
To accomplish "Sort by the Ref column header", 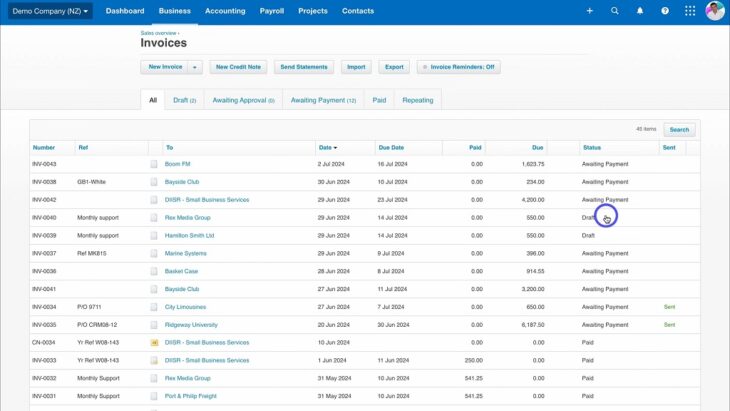I will 83,148.
